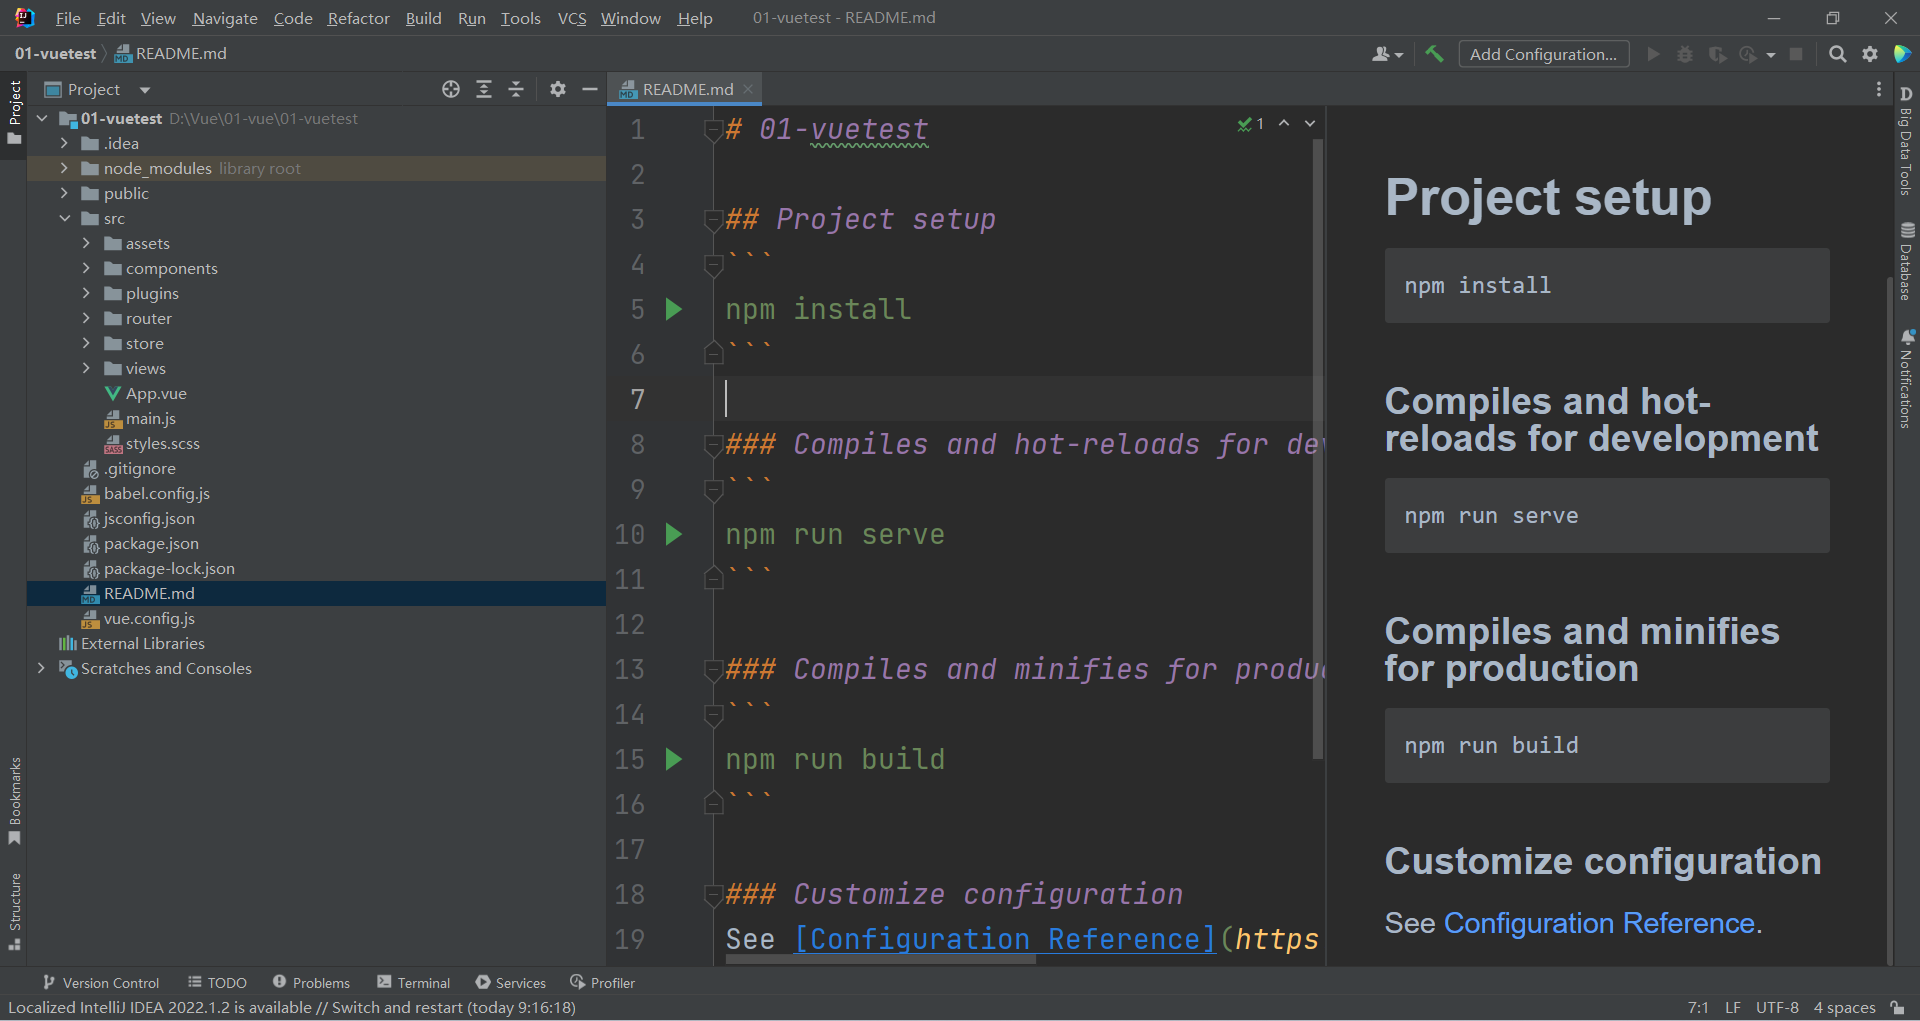Open the File menu
This screenshot has height=1021, width=1920.
coord(68,18)
